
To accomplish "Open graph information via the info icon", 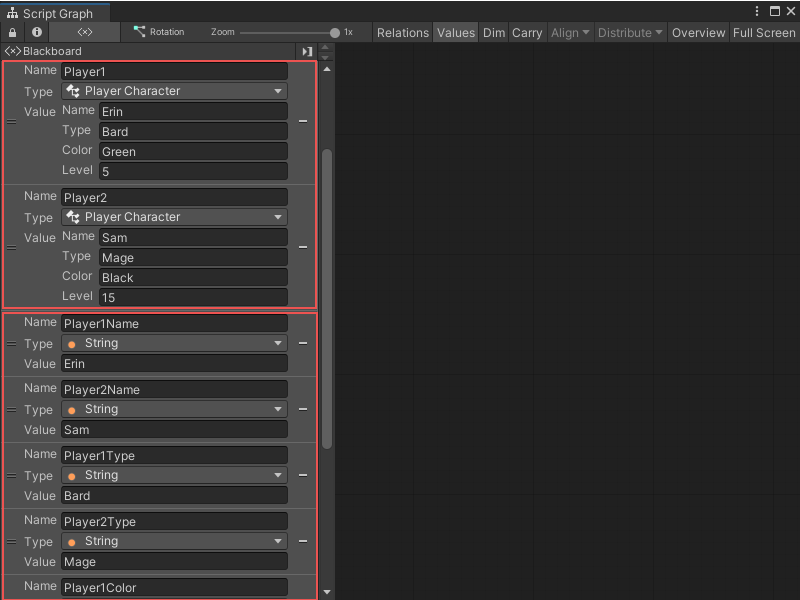I will click(x=36, y=32).
